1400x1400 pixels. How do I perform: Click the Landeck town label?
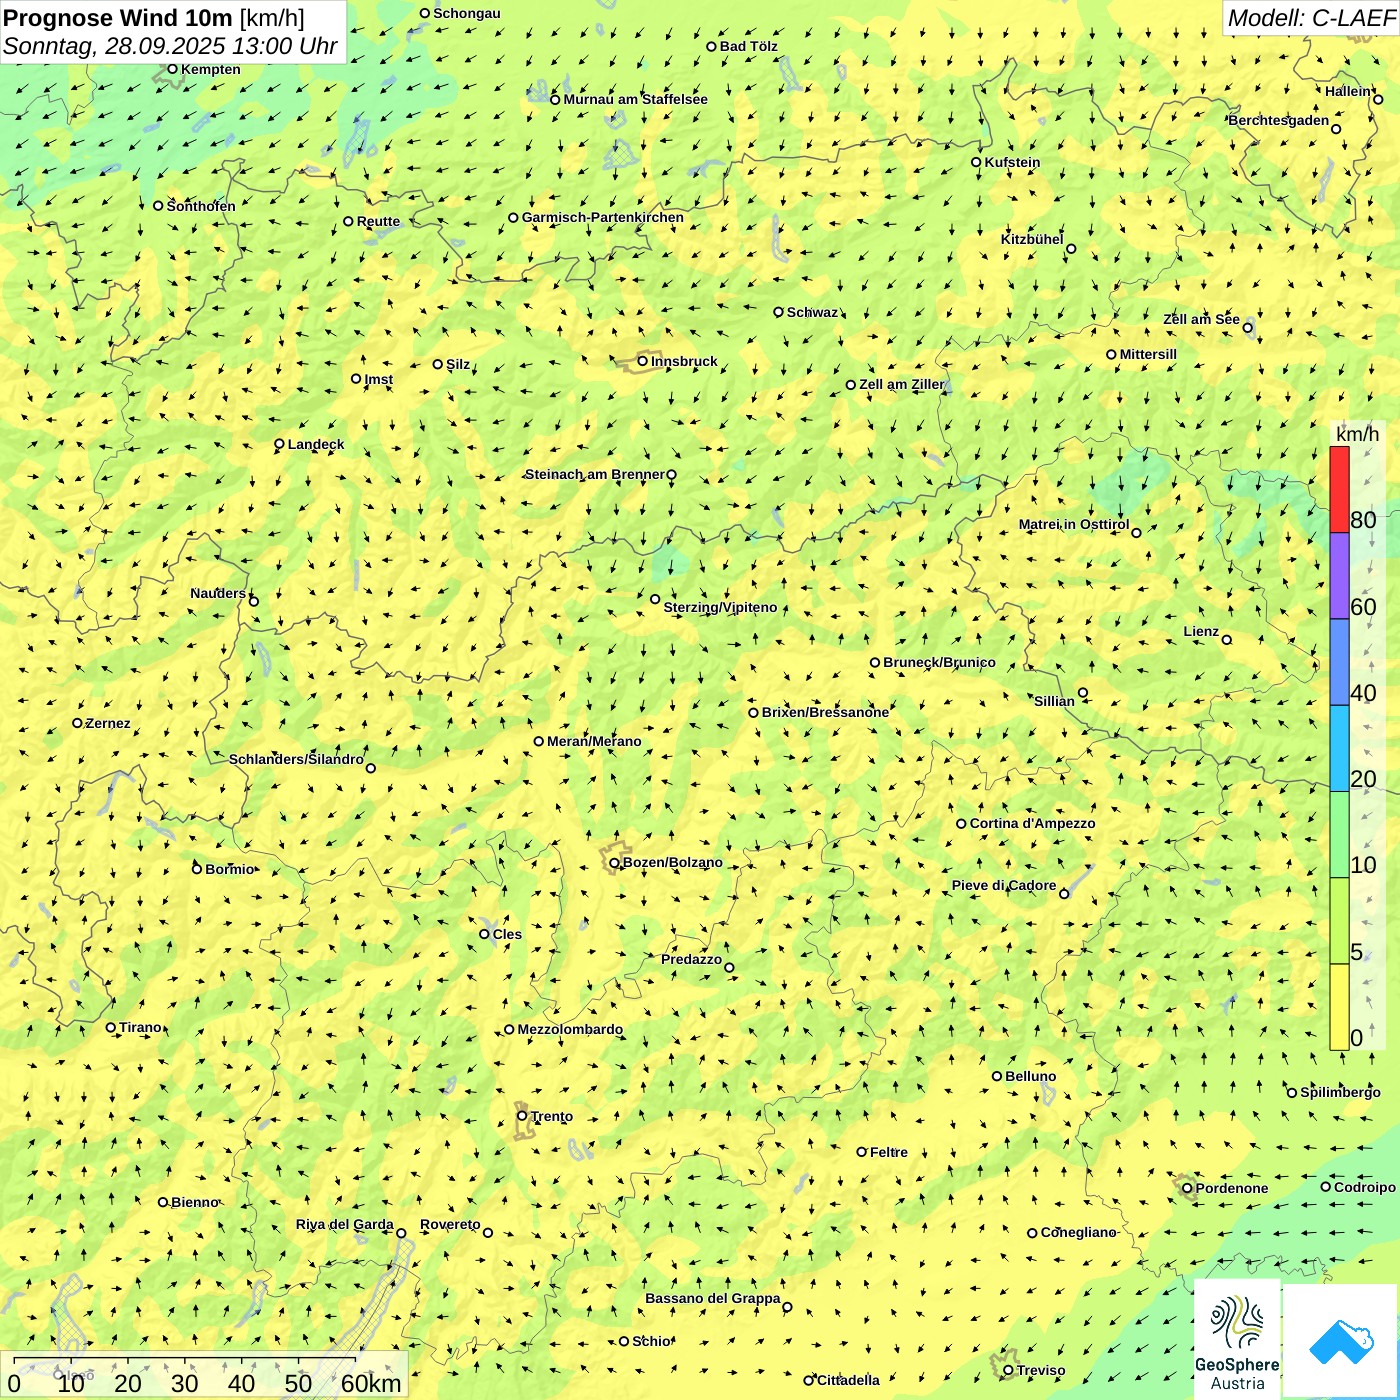[316, 444]
